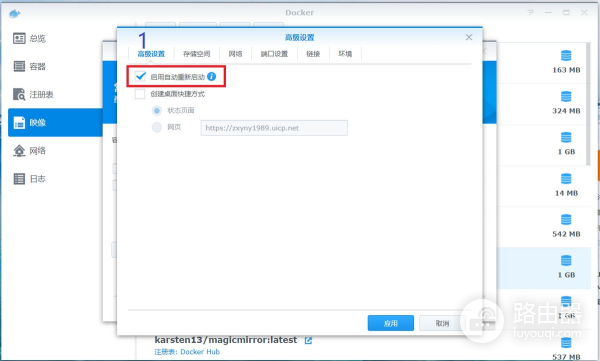The image size is (600, 361).
Task: Minimize the Docker window
Action: pos(548,13)
